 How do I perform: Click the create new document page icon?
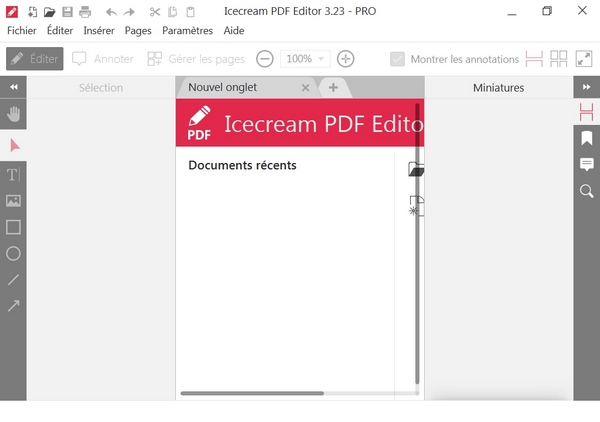416,206
